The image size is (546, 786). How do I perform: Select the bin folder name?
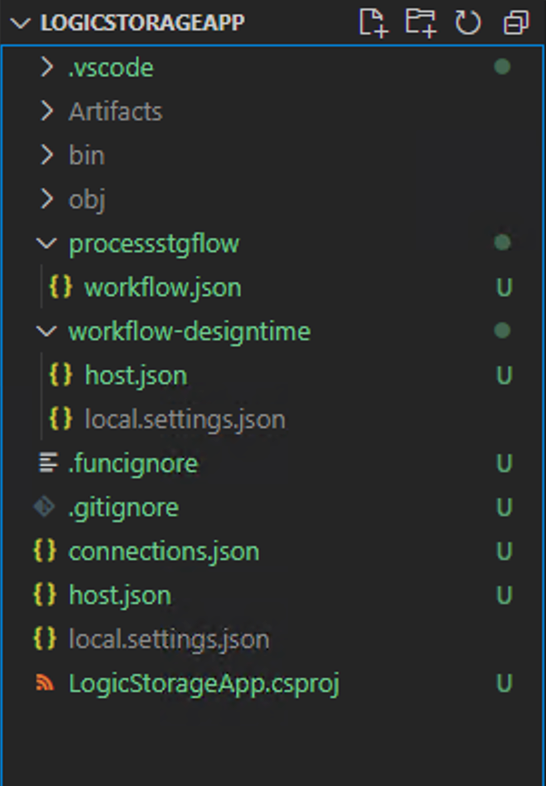pos(87,155)
